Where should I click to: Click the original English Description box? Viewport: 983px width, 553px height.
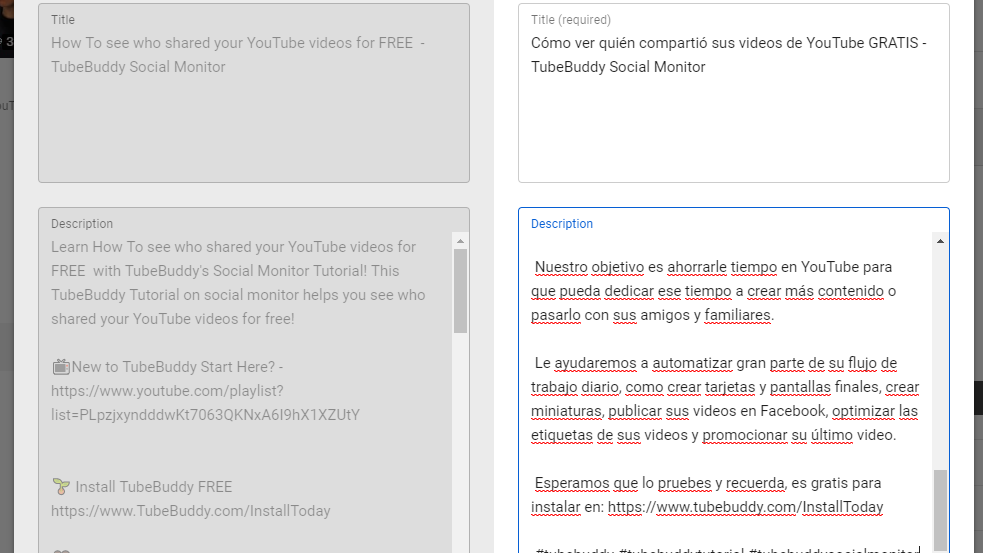click(x=254, y=381)
